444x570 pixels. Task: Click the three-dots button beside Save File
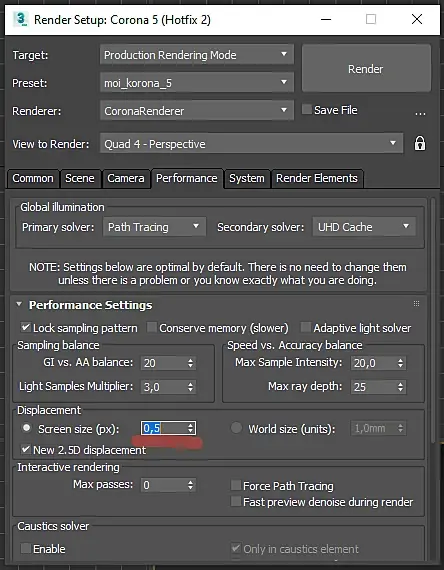click(x=420, y=113)
